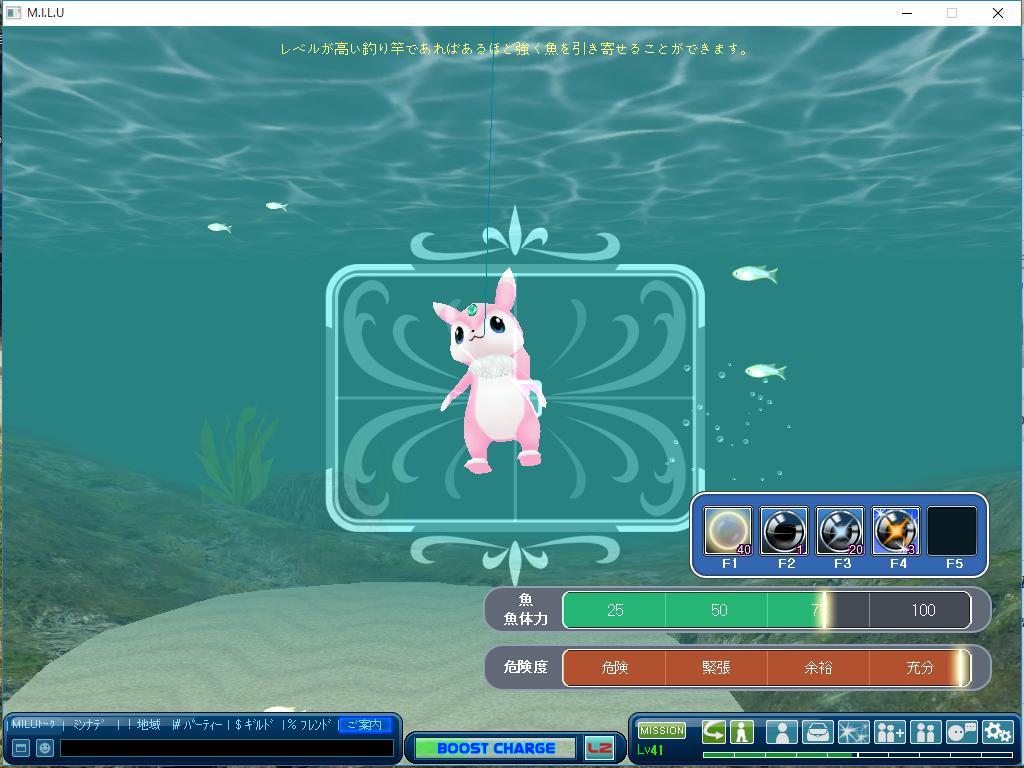Activate the F3 skill slot
The image size is (1024, 768).
tap(839, 531)
